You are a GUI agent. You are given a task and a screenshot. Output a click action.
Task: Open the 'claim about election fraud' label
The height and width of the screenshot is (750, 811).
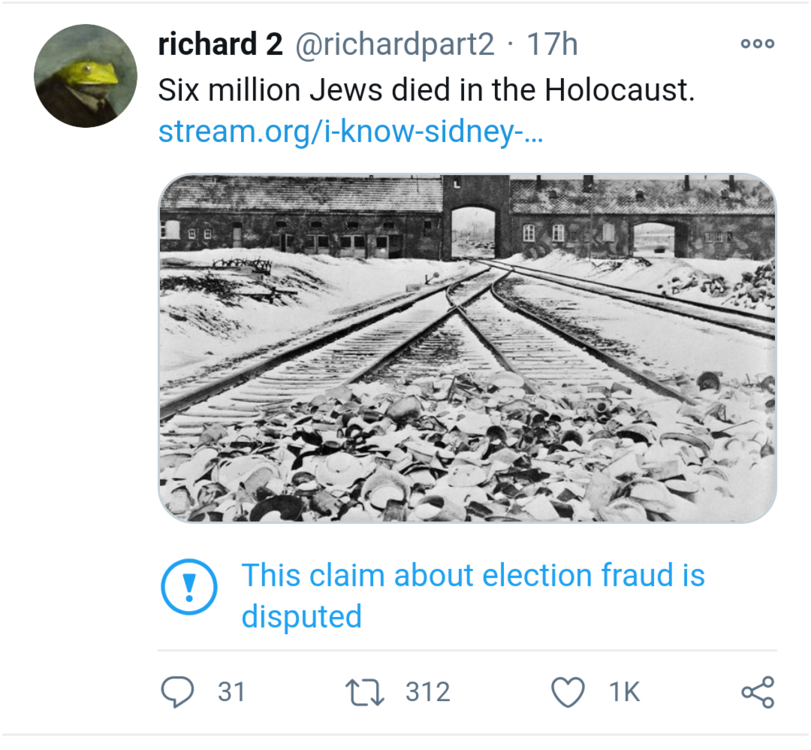click(x=473, y=576)
